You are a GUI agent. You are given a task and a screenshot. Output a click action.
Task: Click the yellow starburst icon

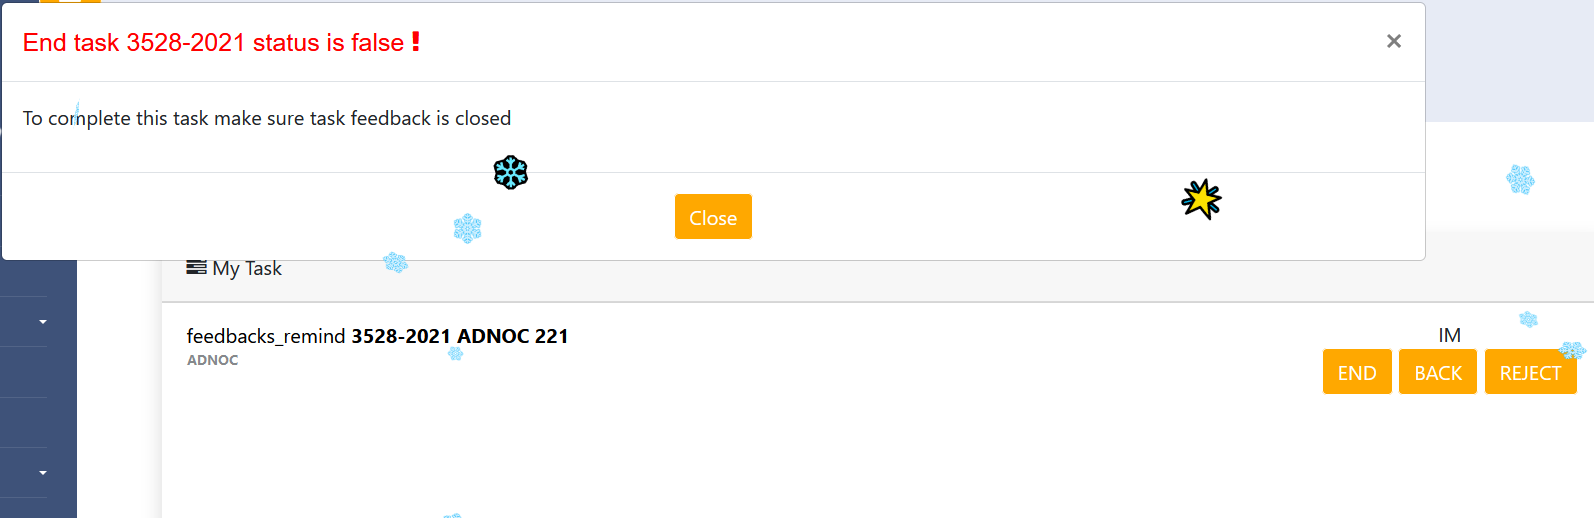1201,199
